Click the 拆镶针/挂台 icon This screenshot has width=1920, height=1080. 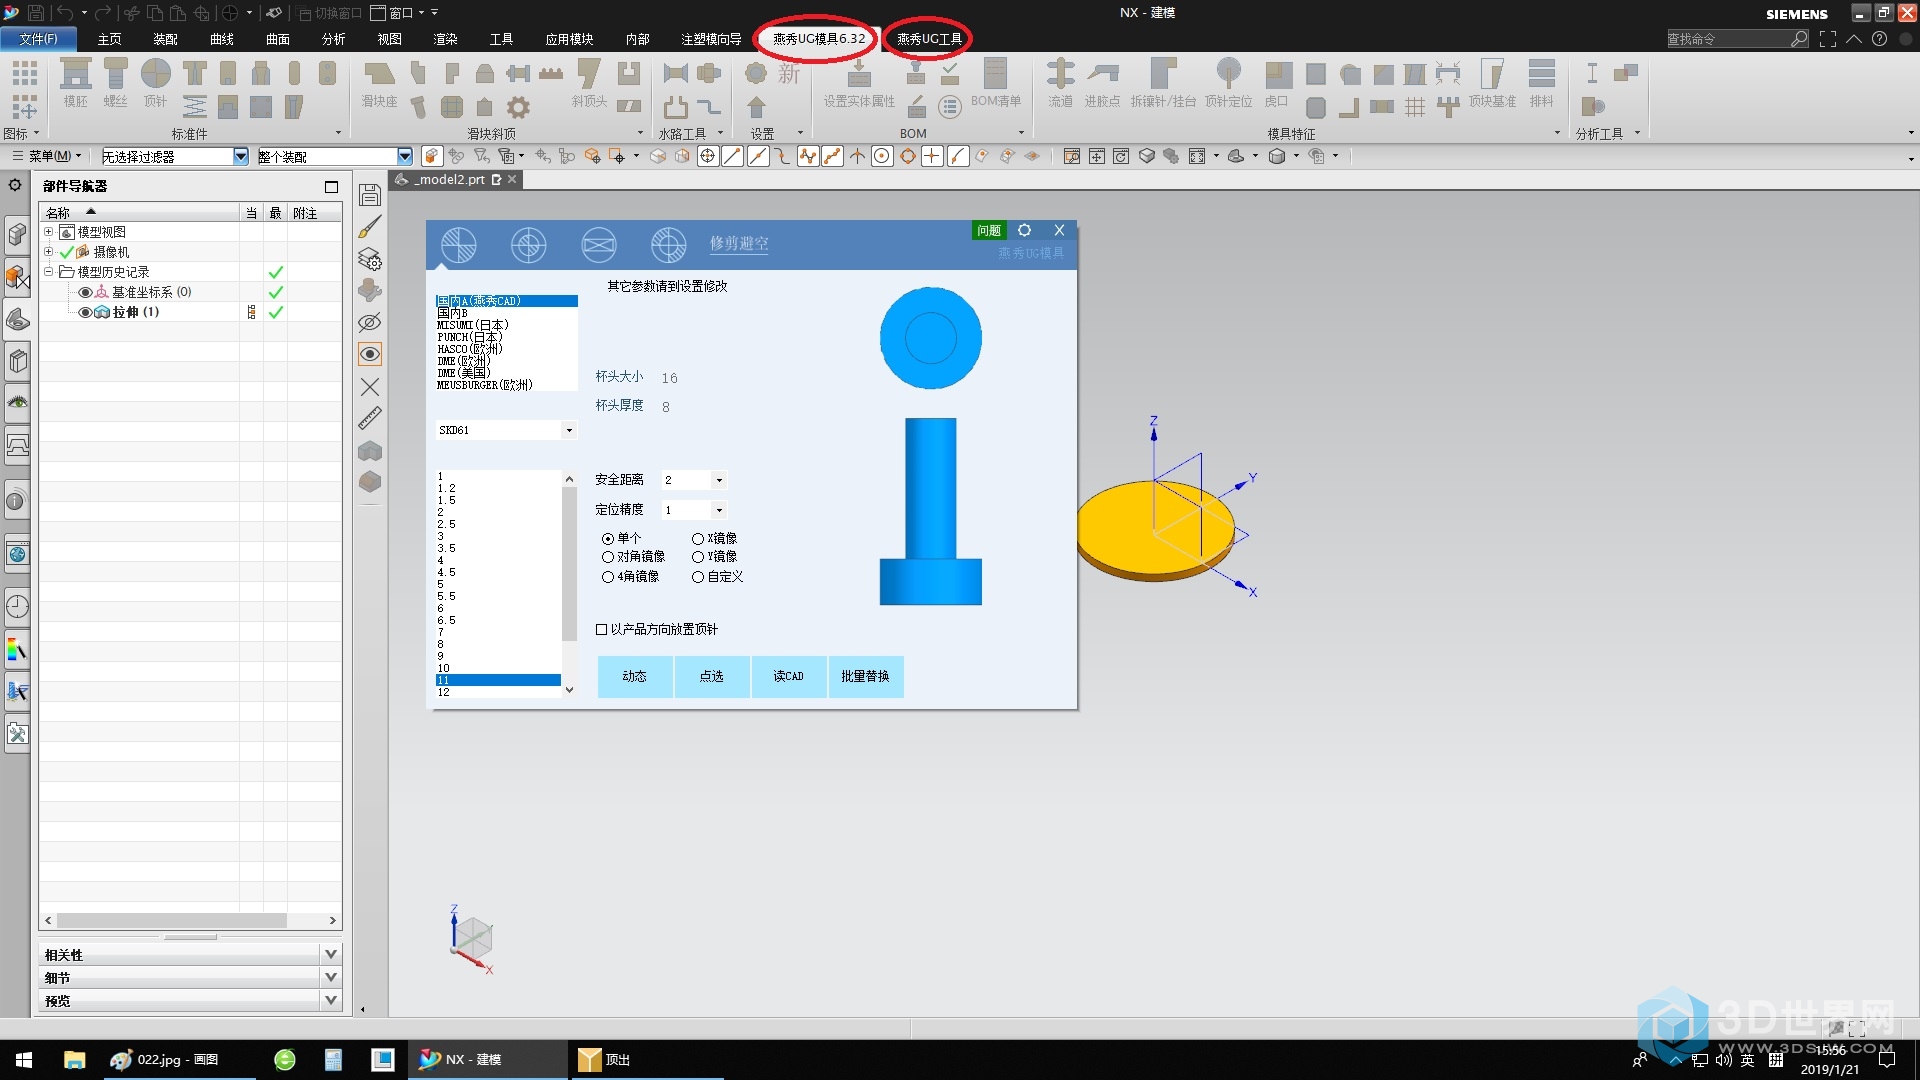[1163, 75]
